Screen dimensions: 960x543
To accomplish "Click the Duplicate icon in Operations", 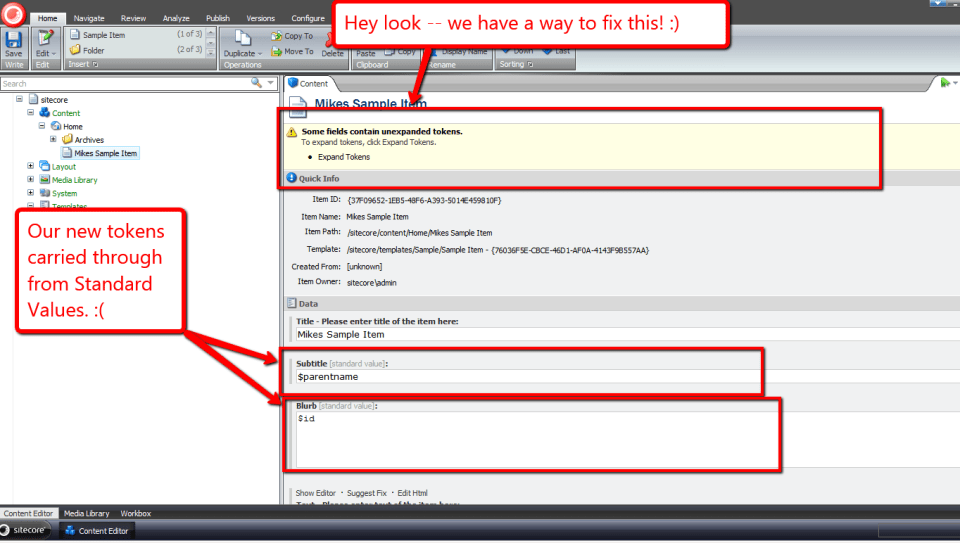I will pyautogui.click(x=241, y=37).
